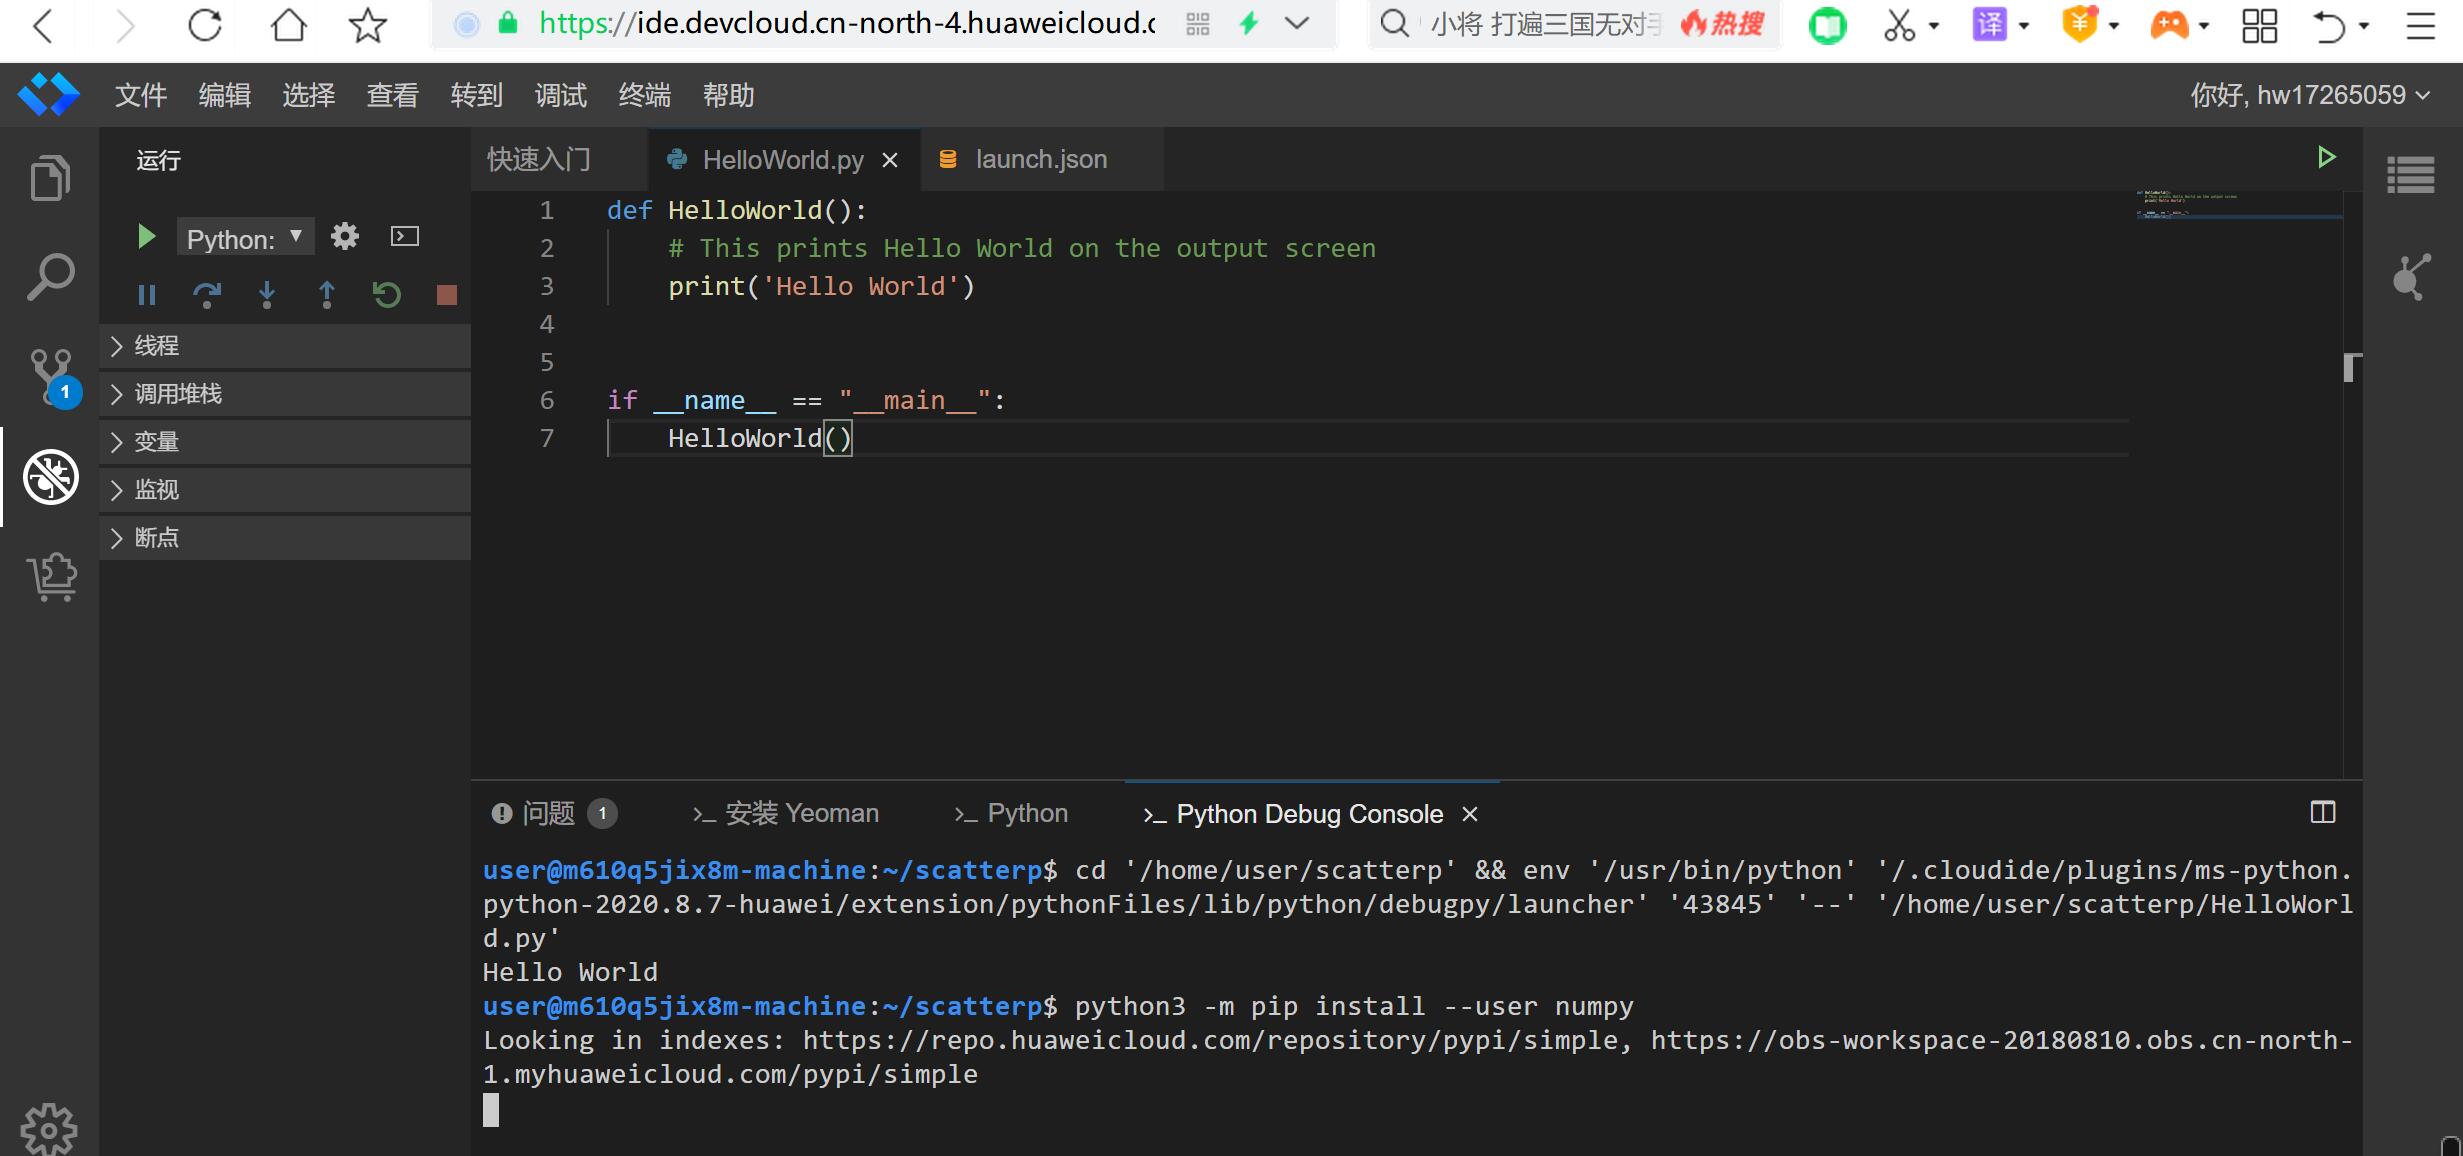Pause the debugger
This screenshot has height=1156, width=2463.
point(147,294)
